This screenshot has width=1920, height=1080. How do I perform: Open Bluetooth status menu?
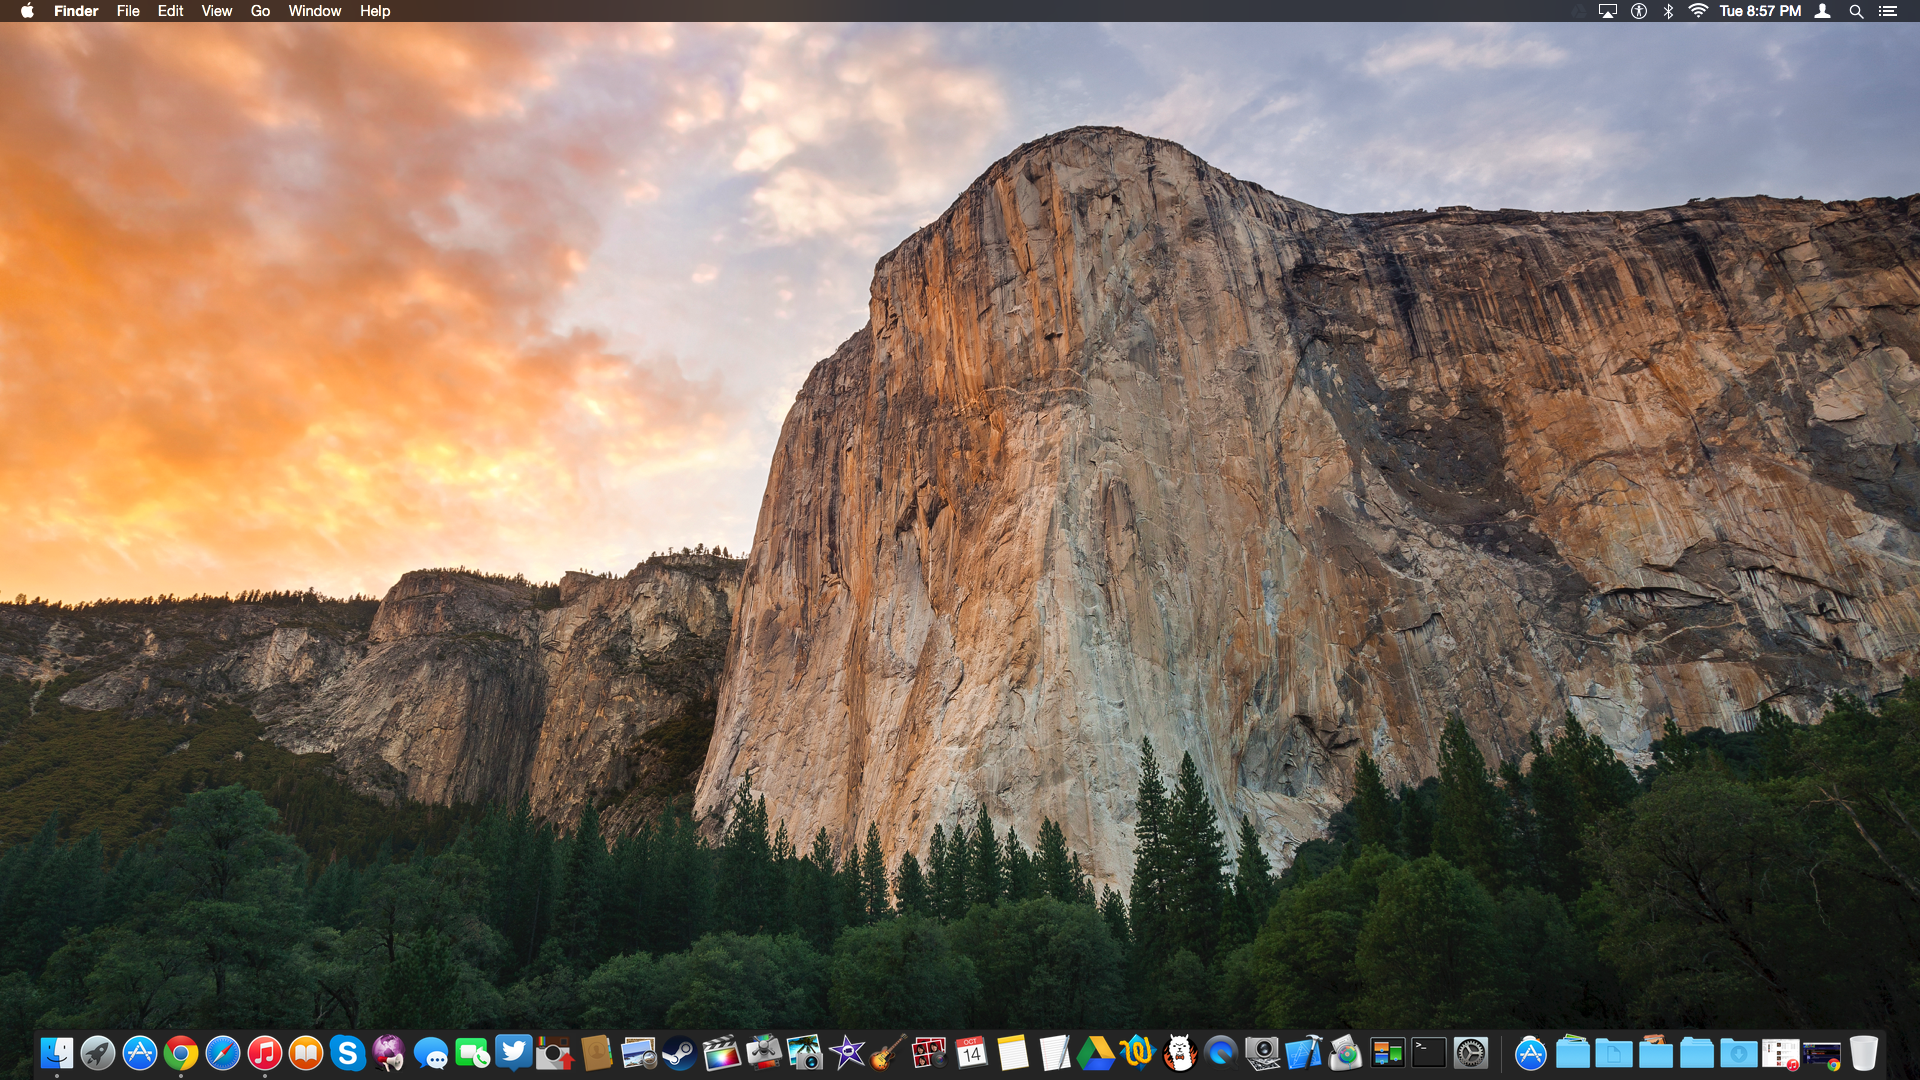(1668, 11)
